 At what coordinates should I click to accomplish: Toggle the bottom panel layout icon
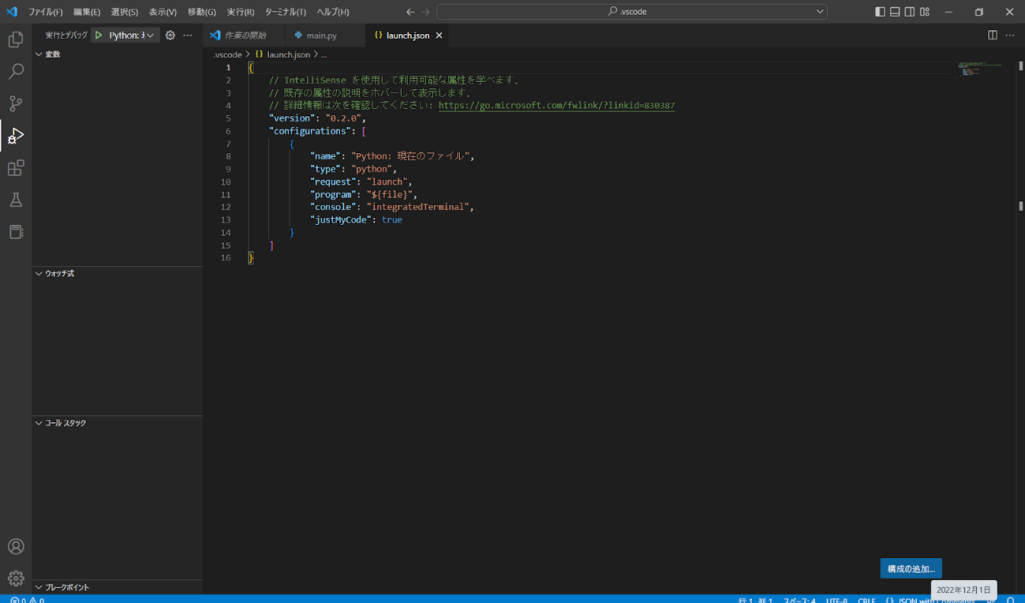895,12
